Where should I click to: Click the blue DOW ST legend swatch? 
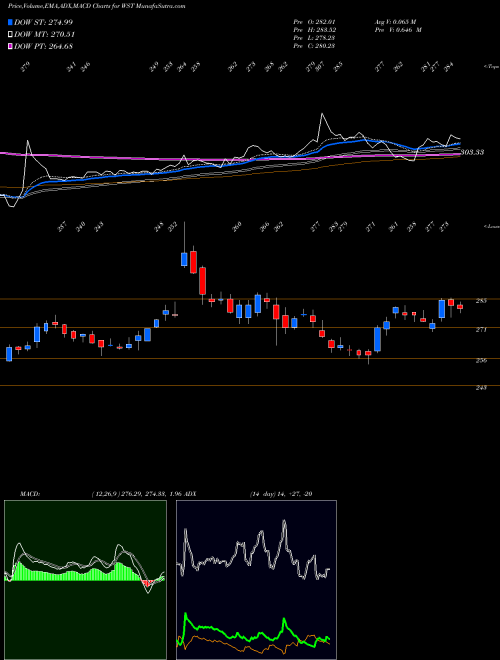click(10, 22)
